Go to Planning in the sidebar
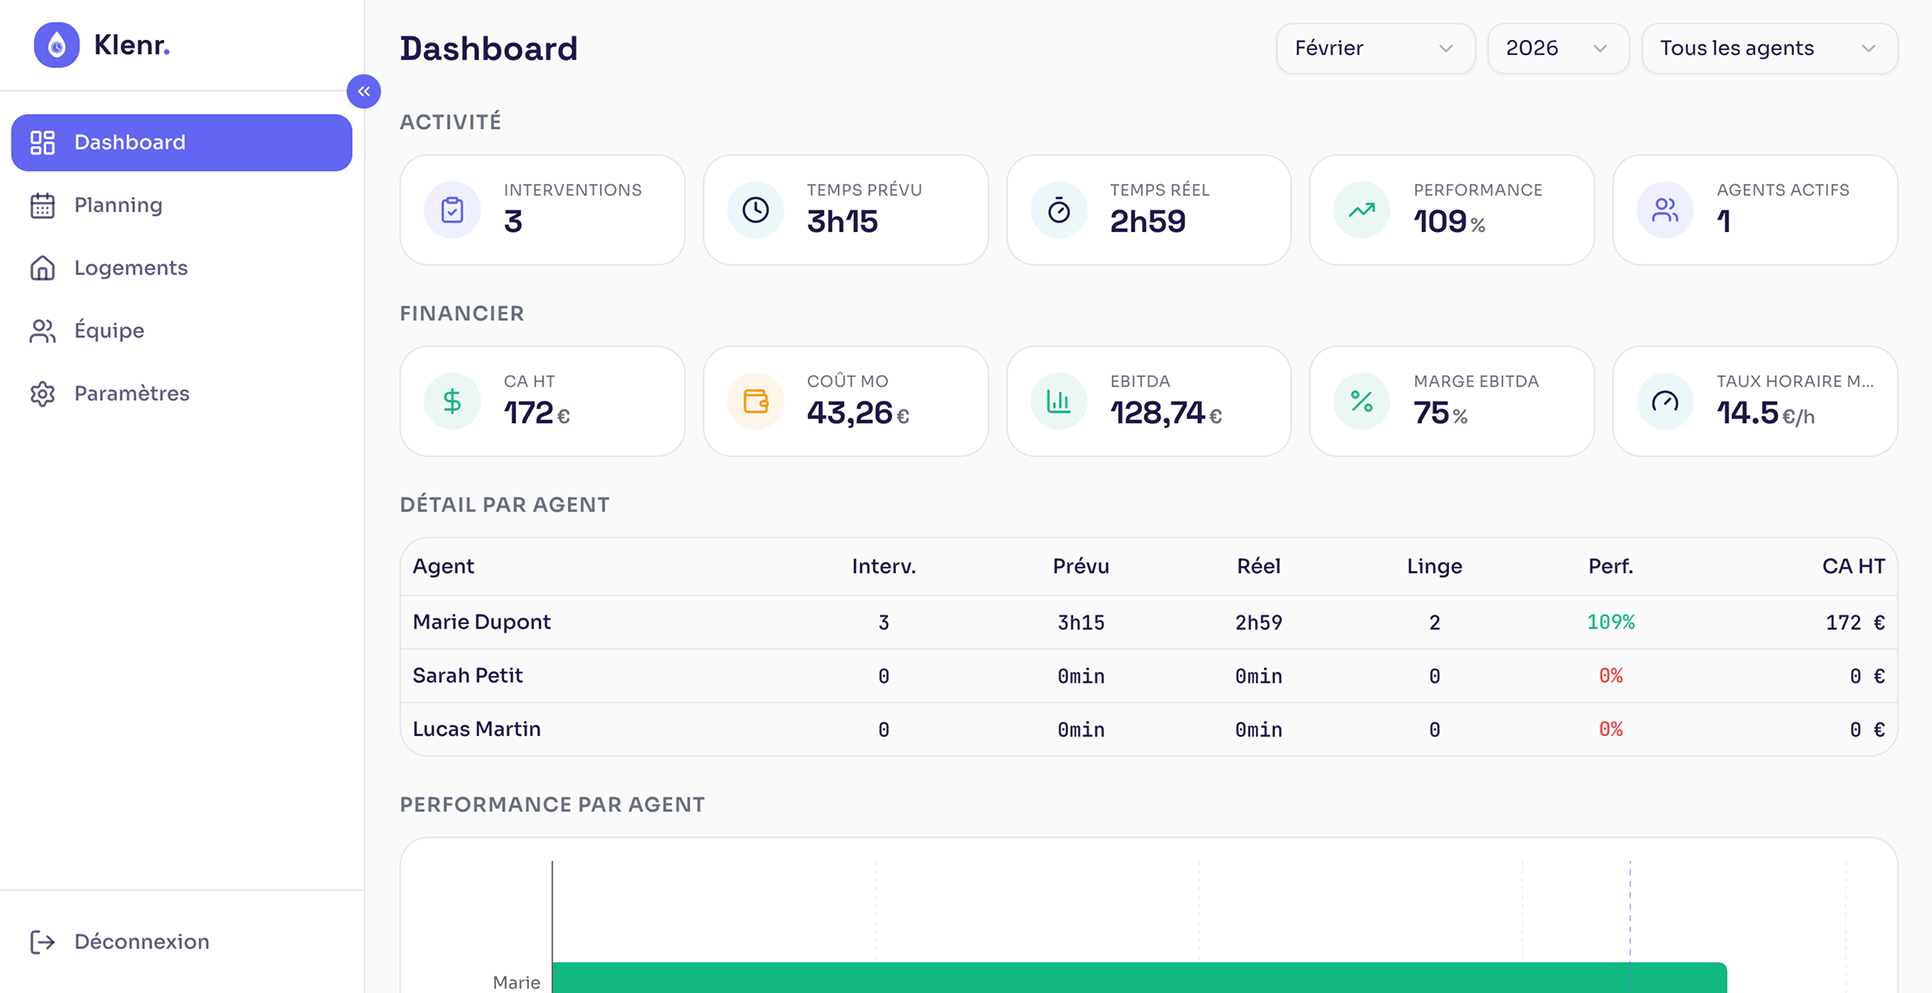The height and width of the screenshot is (993, 1932). [x=118, y=205]
